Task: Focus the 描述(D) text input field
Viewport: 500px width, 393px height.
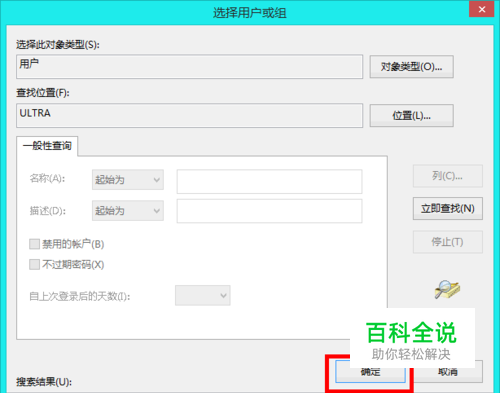Action: click(x=269, y=211)
